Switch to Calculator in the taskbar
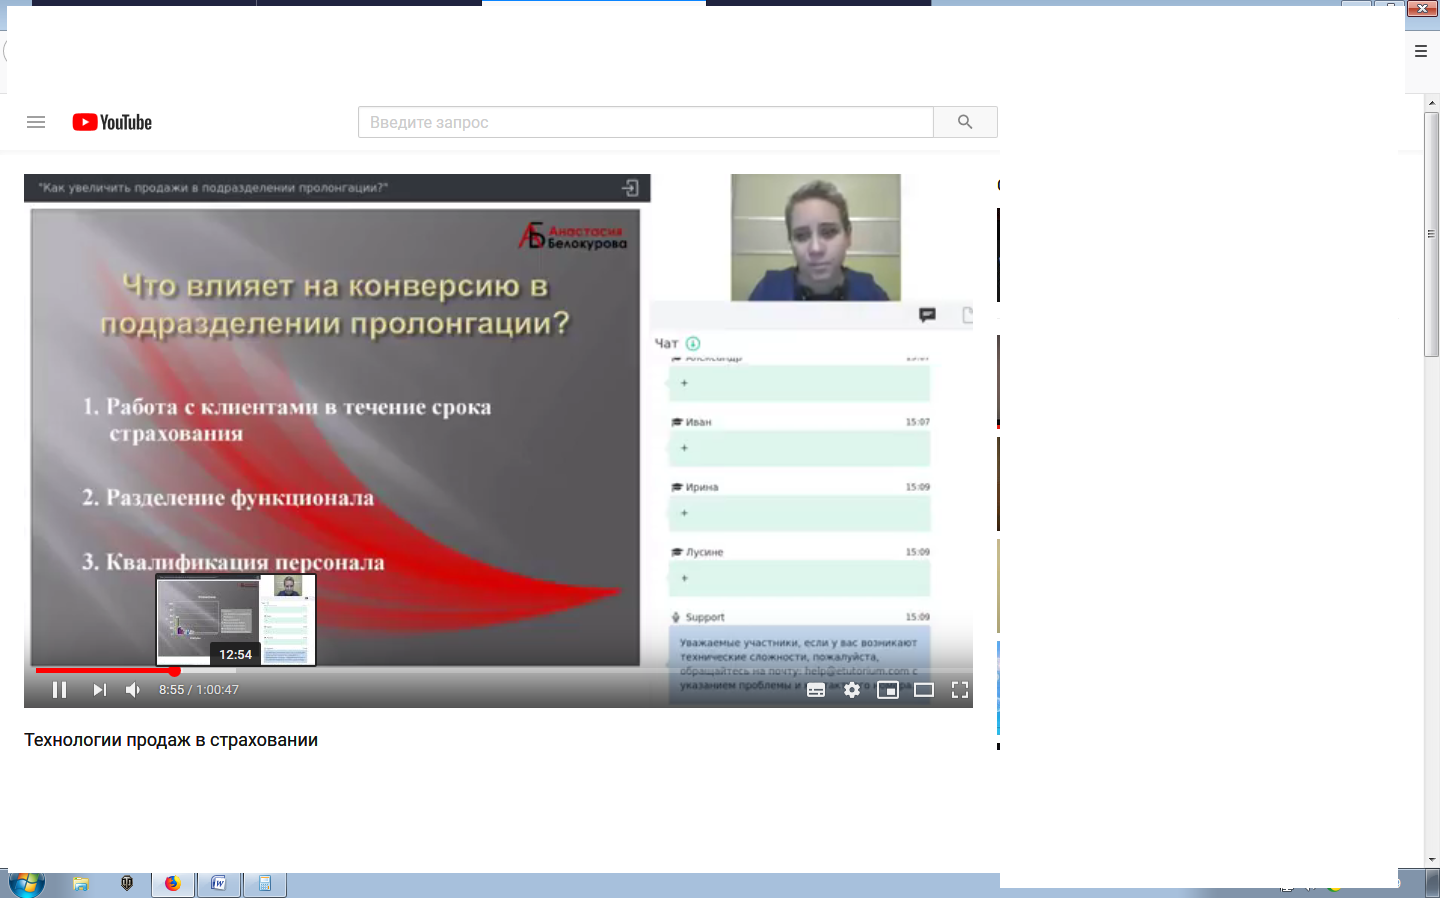This screenshot has height=898, width=1440. point(265,884)
